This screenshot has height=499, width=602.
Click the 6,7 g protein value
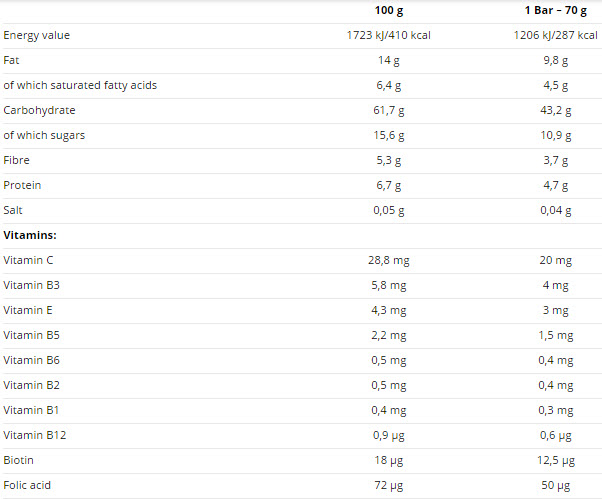click(x=387, y=186)
